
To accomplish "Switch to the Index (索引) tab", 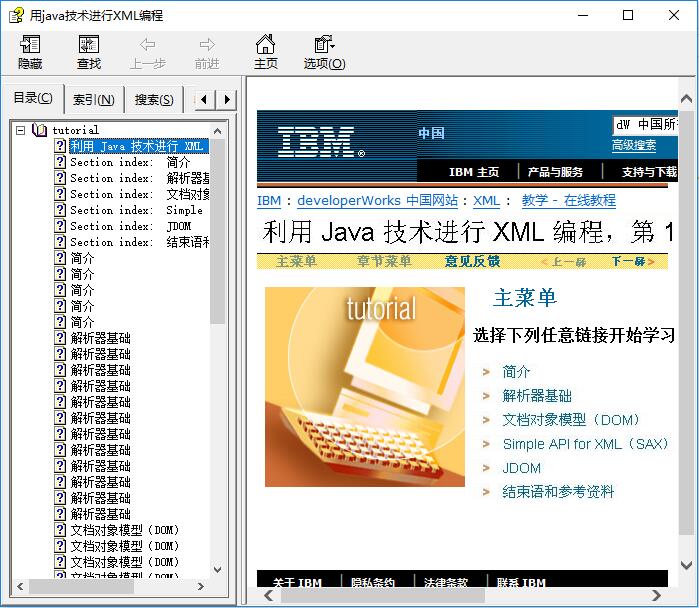I will [x=94, y=99].
